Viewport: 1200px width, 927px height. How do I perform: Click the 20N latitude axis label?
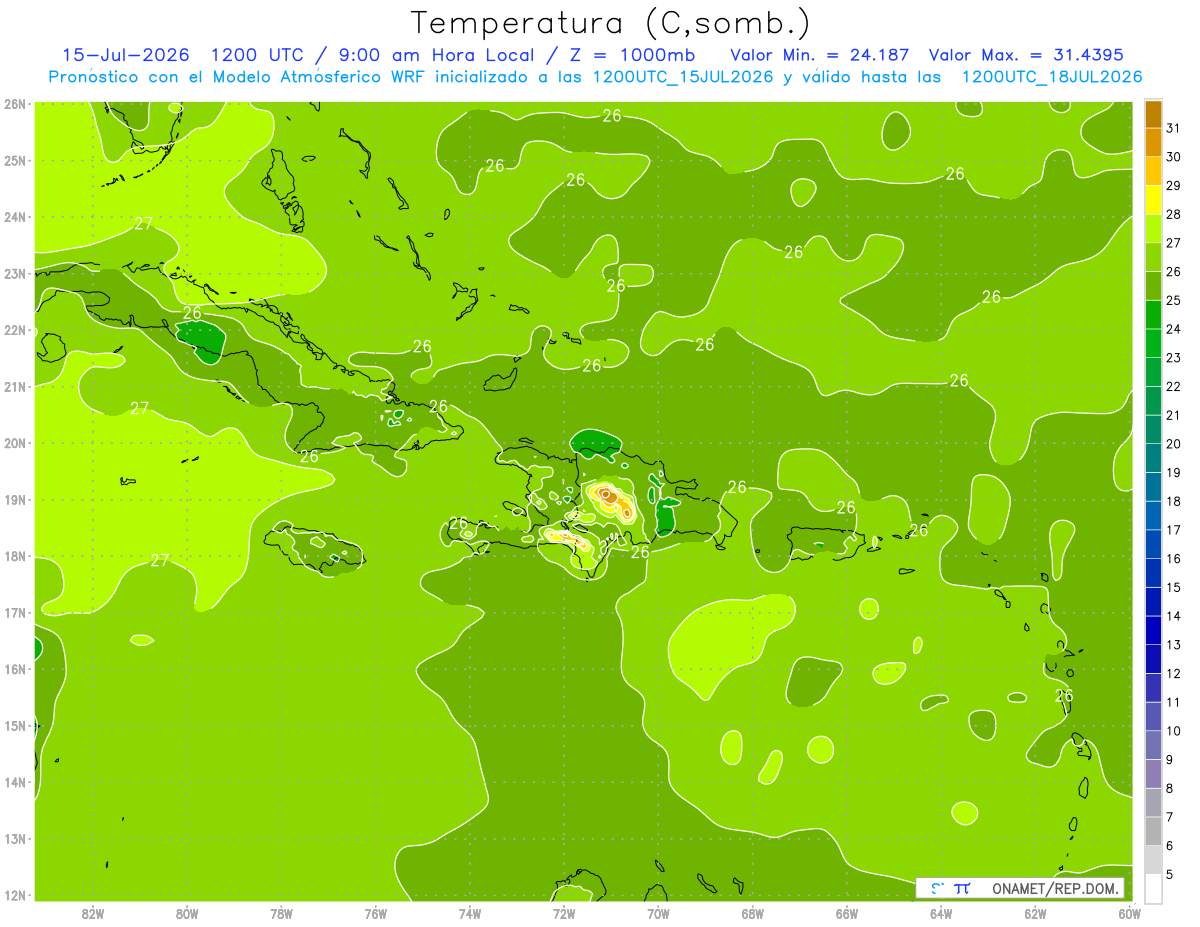tap(14, 443)
